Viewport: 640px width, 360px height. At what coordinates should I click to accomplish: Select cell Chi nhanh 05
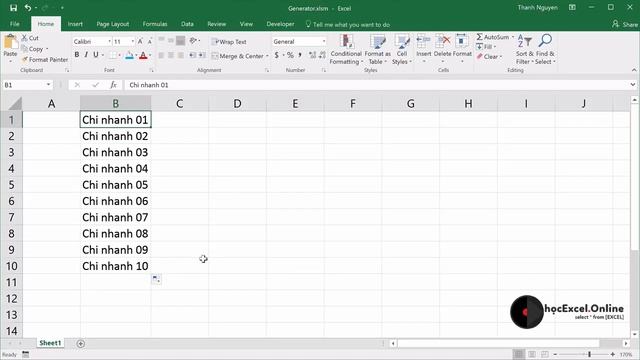(116, 185)
